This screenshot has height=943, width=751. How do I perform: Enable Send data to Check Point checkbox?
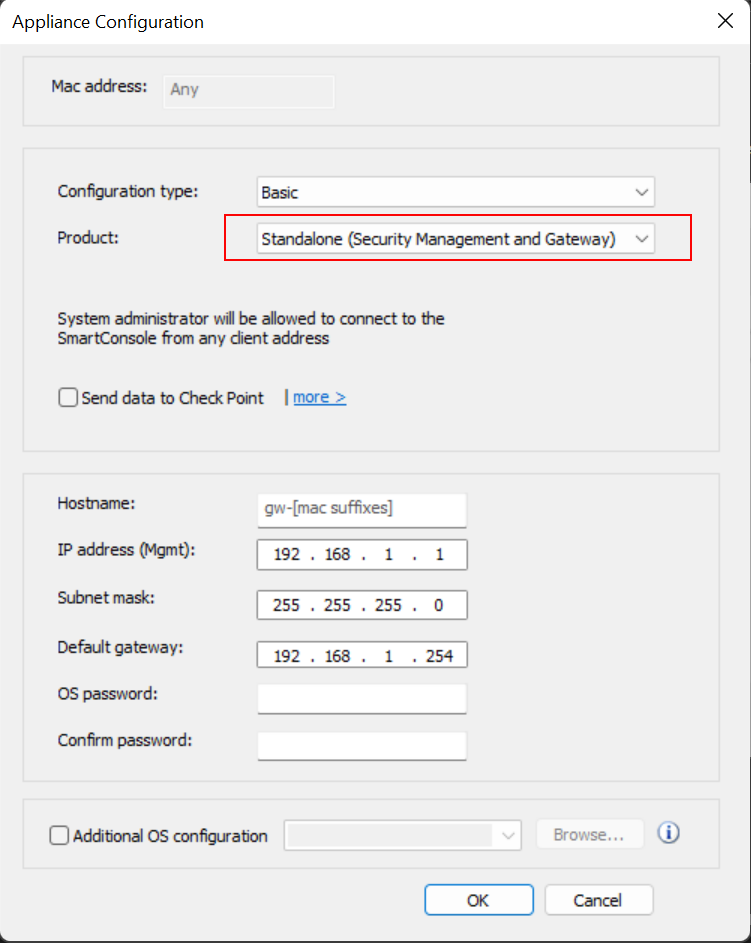tap(68, 398)
